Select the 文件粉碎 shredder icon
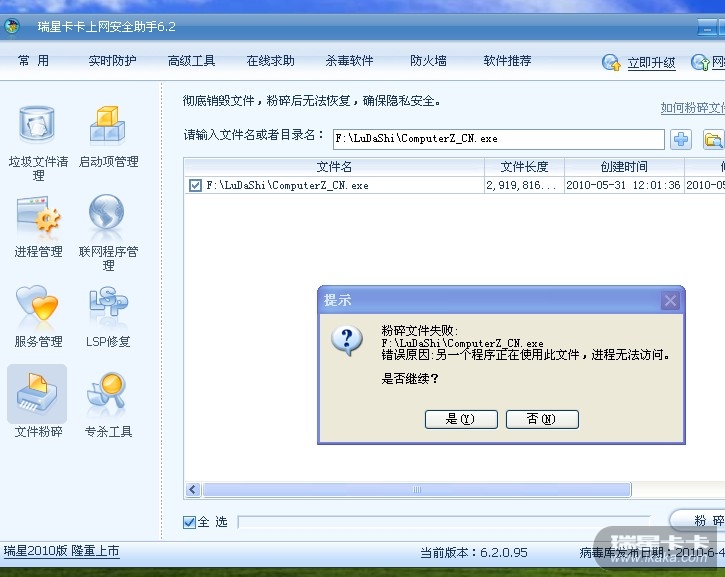The image size is (725, 577). pyautogui.click(x=37, y=393)
